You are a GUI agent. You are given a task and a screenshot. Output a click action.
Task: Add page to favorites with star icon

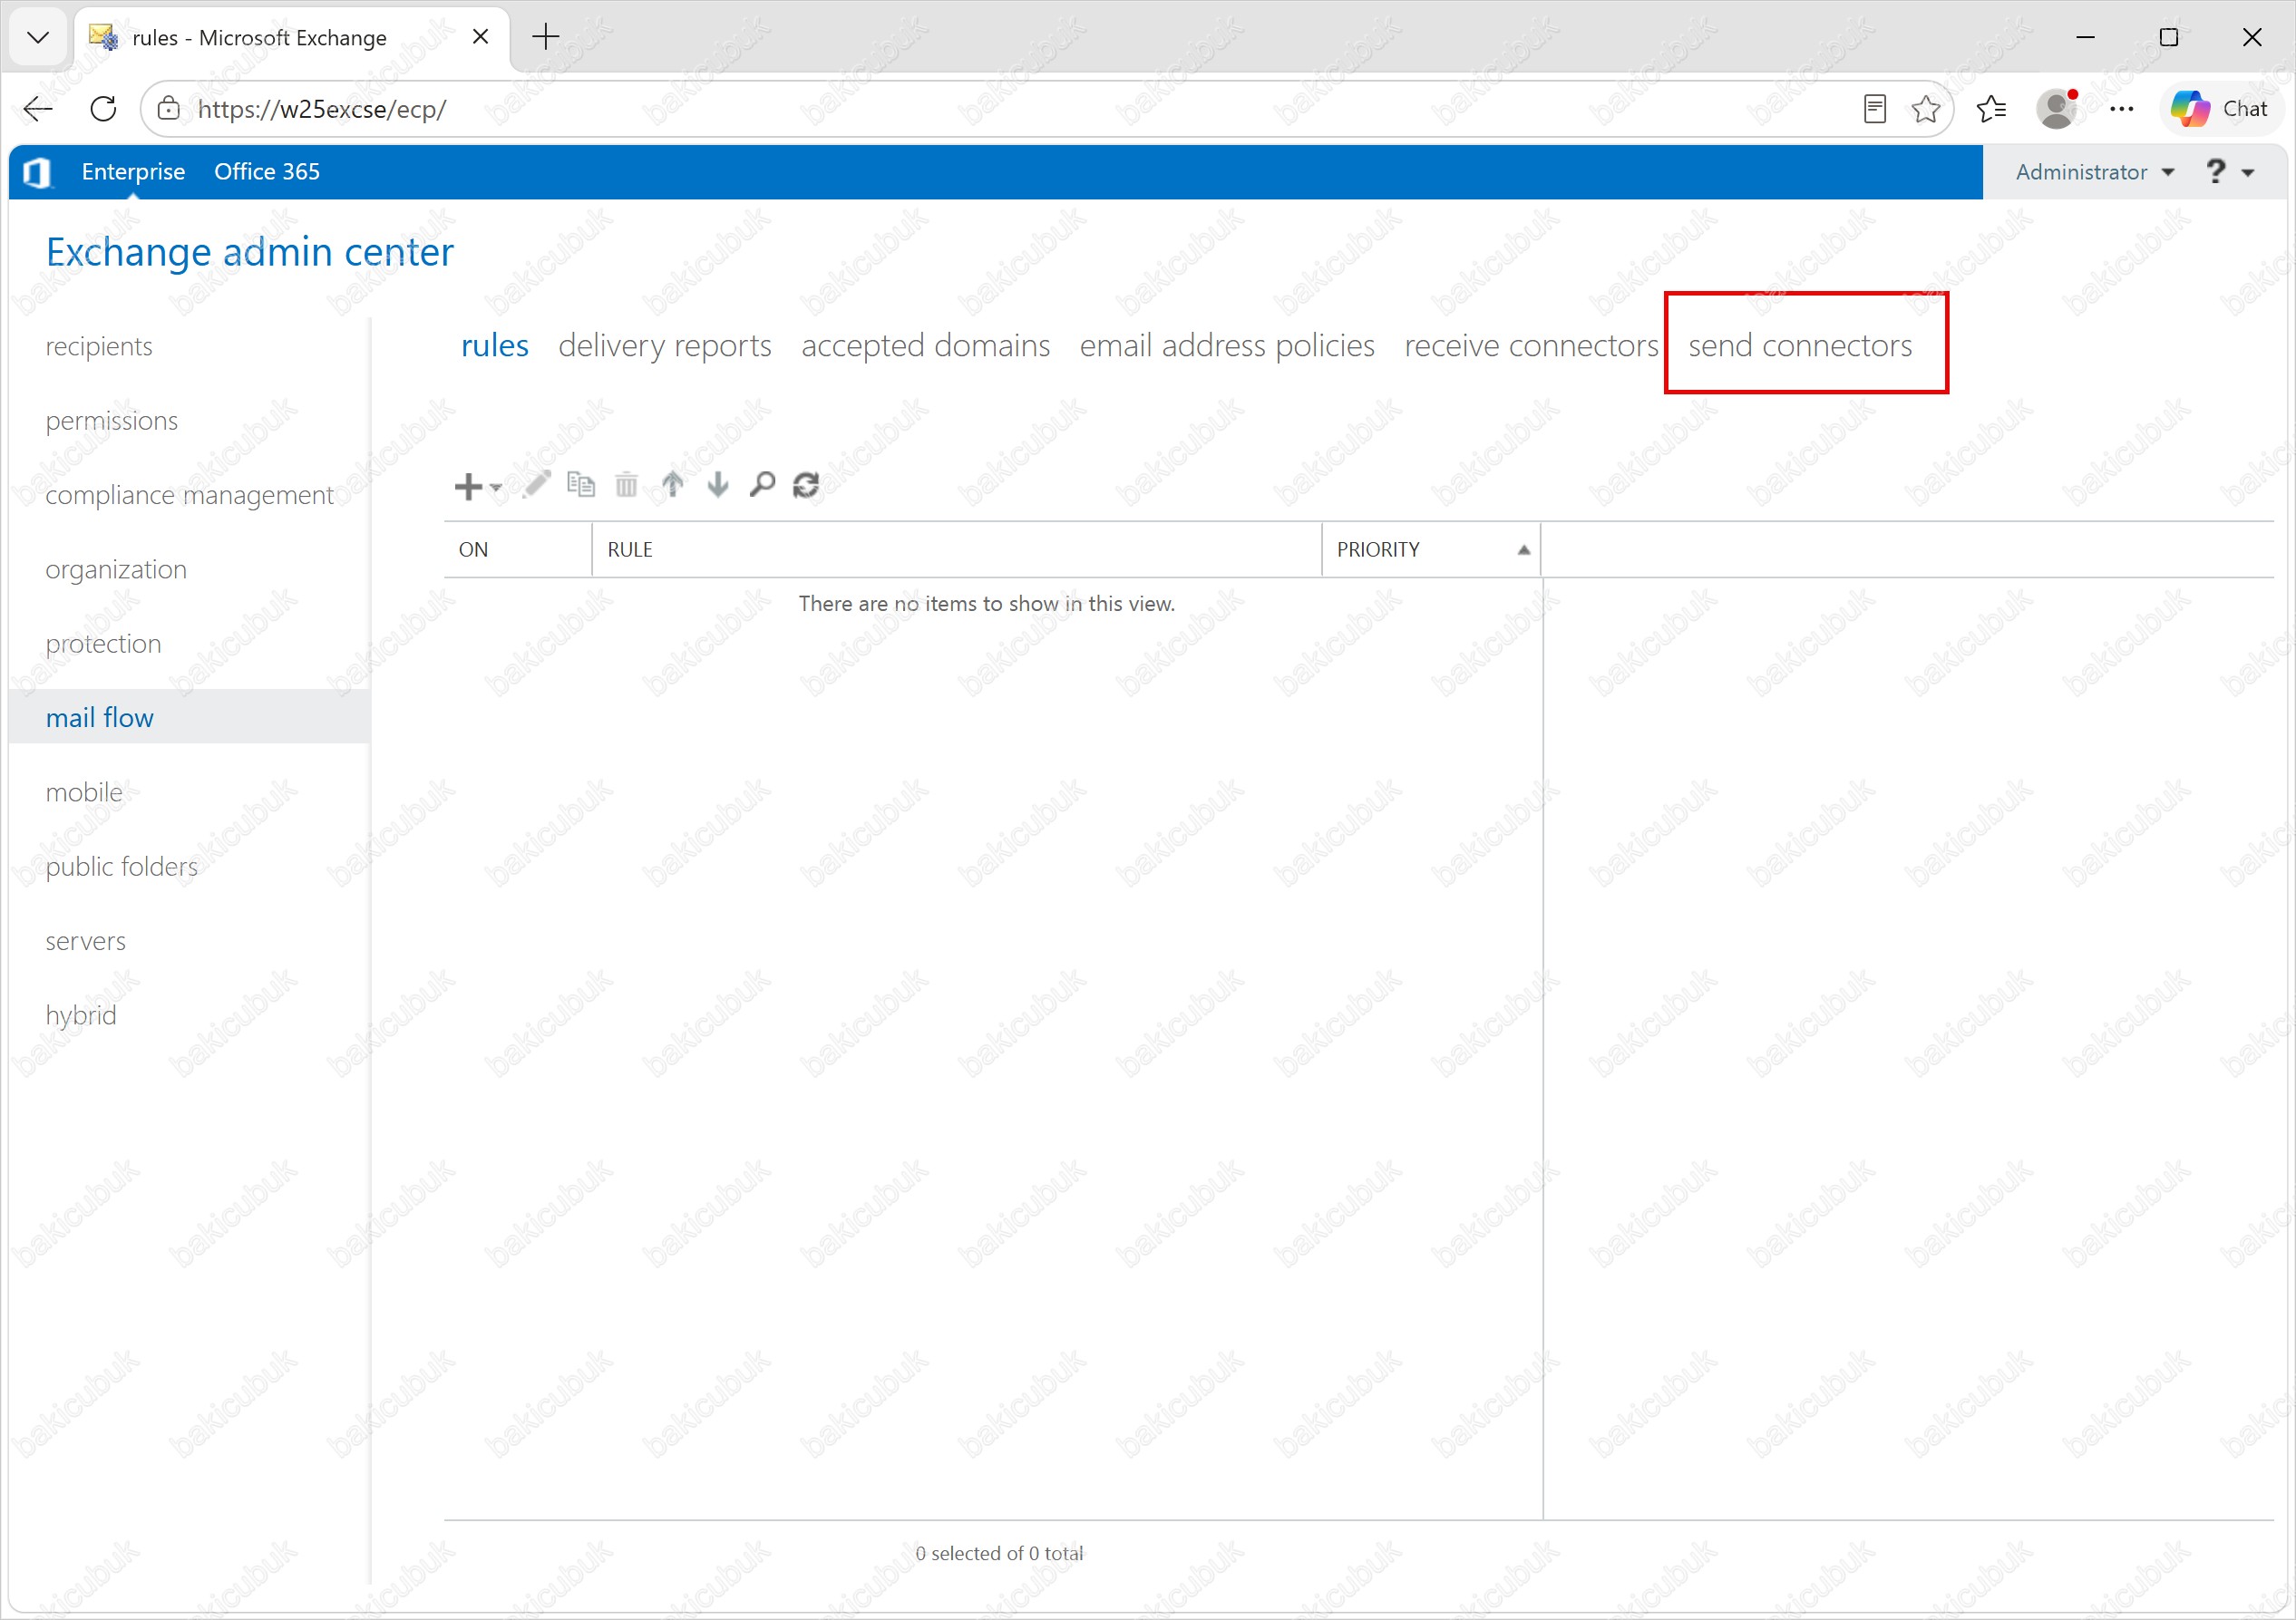pos(1926,109)
